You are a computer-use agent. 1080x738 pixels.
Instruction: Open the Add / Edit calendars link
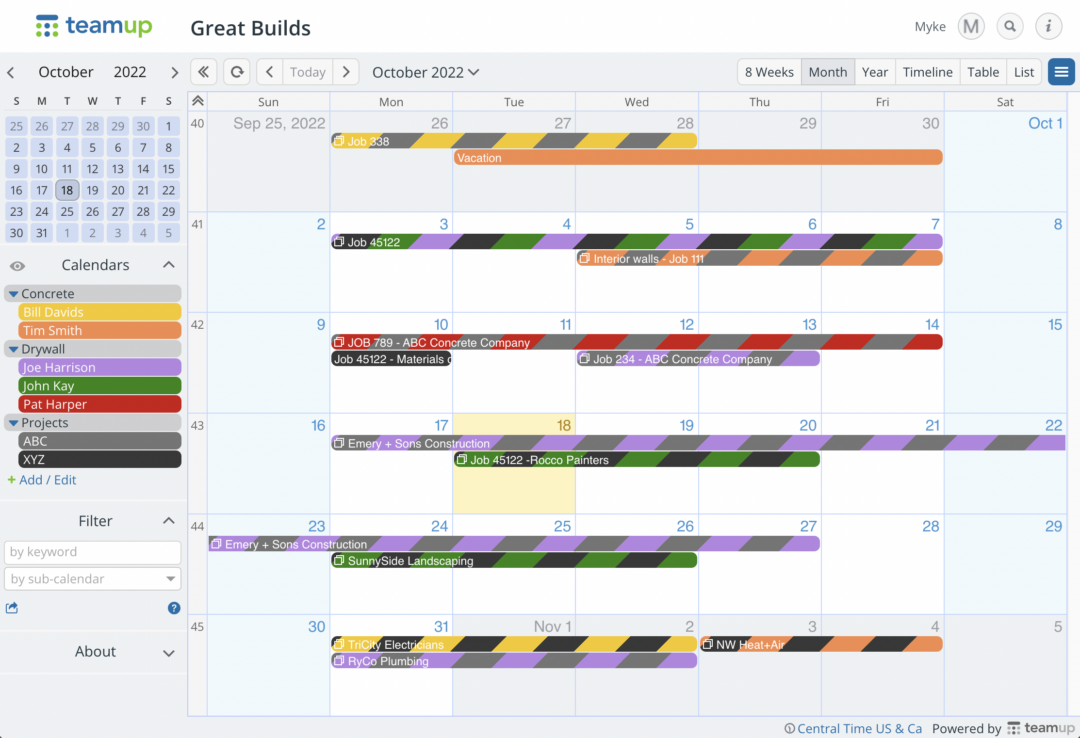42,480
